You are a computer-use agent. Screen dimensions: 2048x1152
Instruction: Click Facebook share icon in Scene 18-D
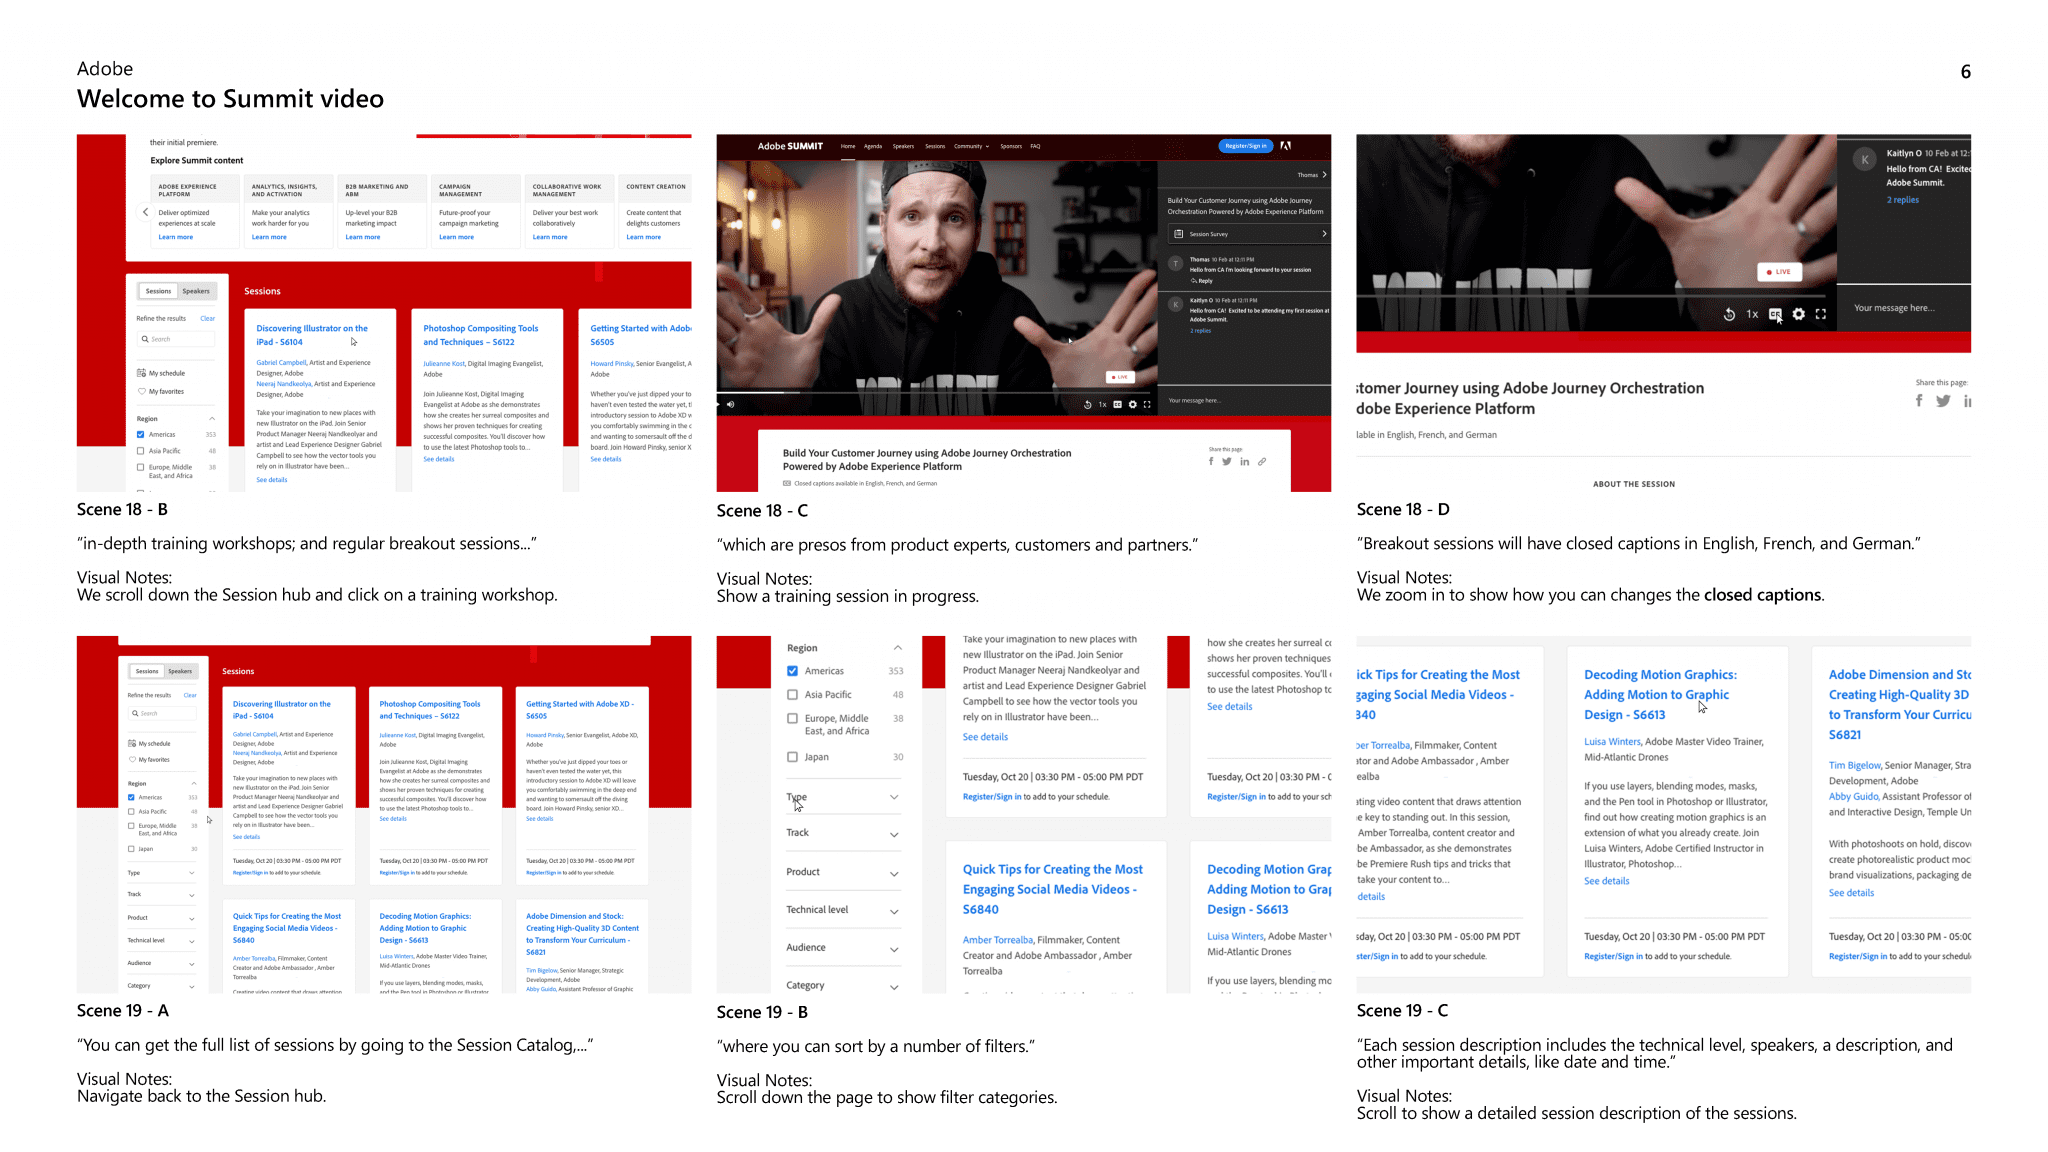coord(1919,401)
